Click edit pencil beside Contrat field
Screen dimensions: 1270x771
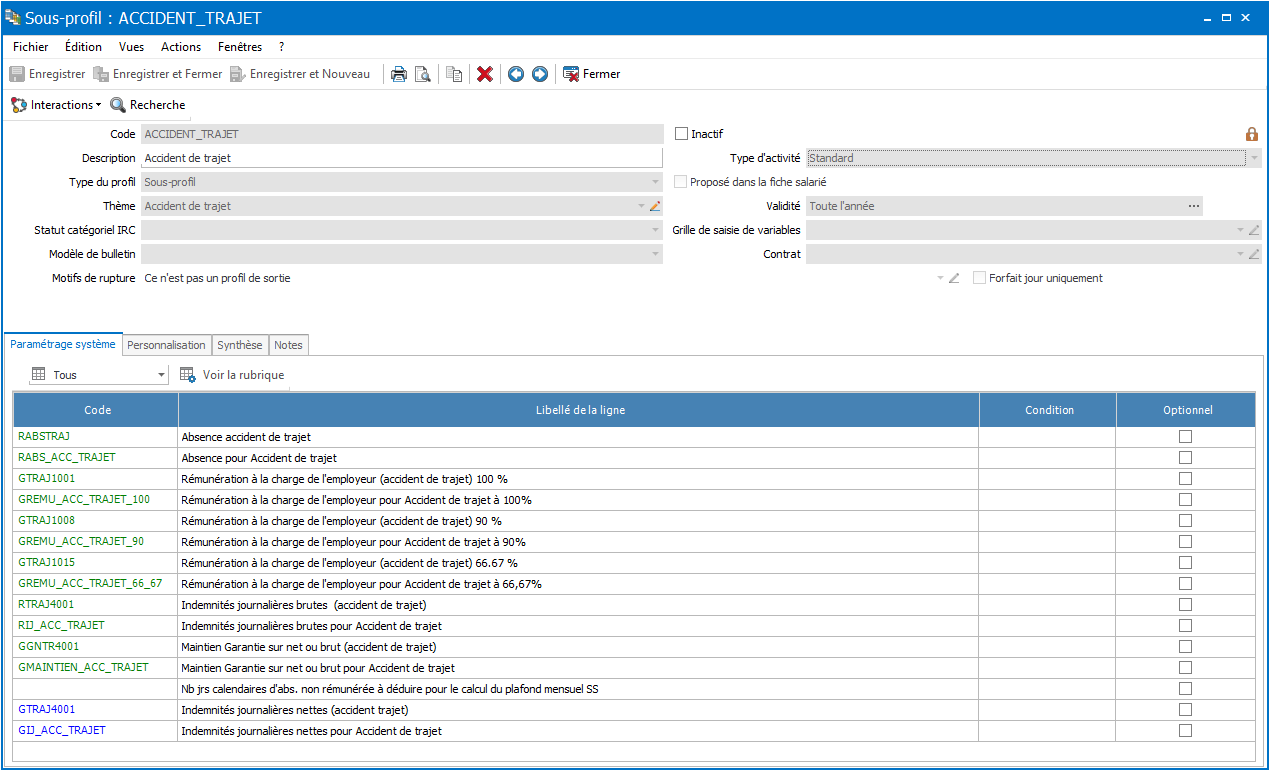[1254, 254]
